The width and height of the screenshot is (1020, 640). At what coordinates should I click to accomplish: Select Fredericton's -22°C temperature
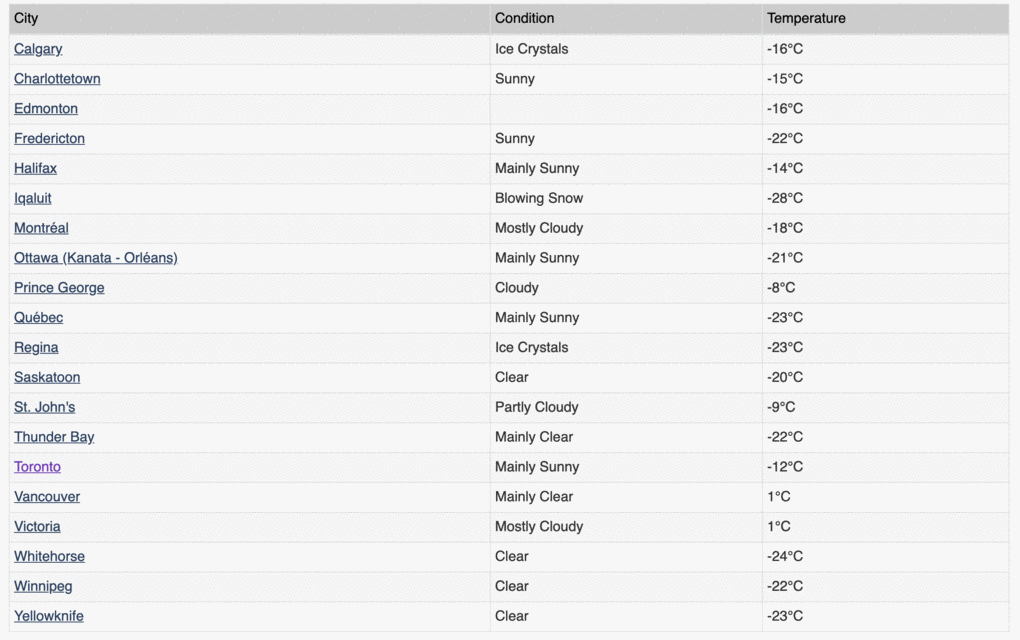(785, 139)
